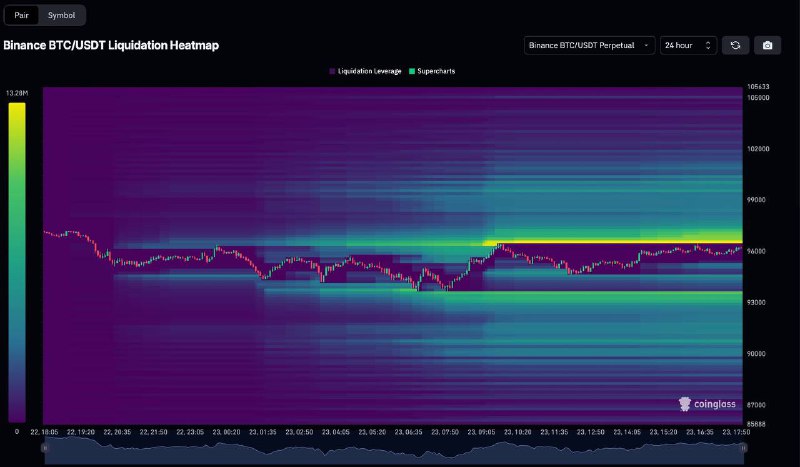Click the 102000 price axis label
The image size is (800, 467).
pos(758,149)
